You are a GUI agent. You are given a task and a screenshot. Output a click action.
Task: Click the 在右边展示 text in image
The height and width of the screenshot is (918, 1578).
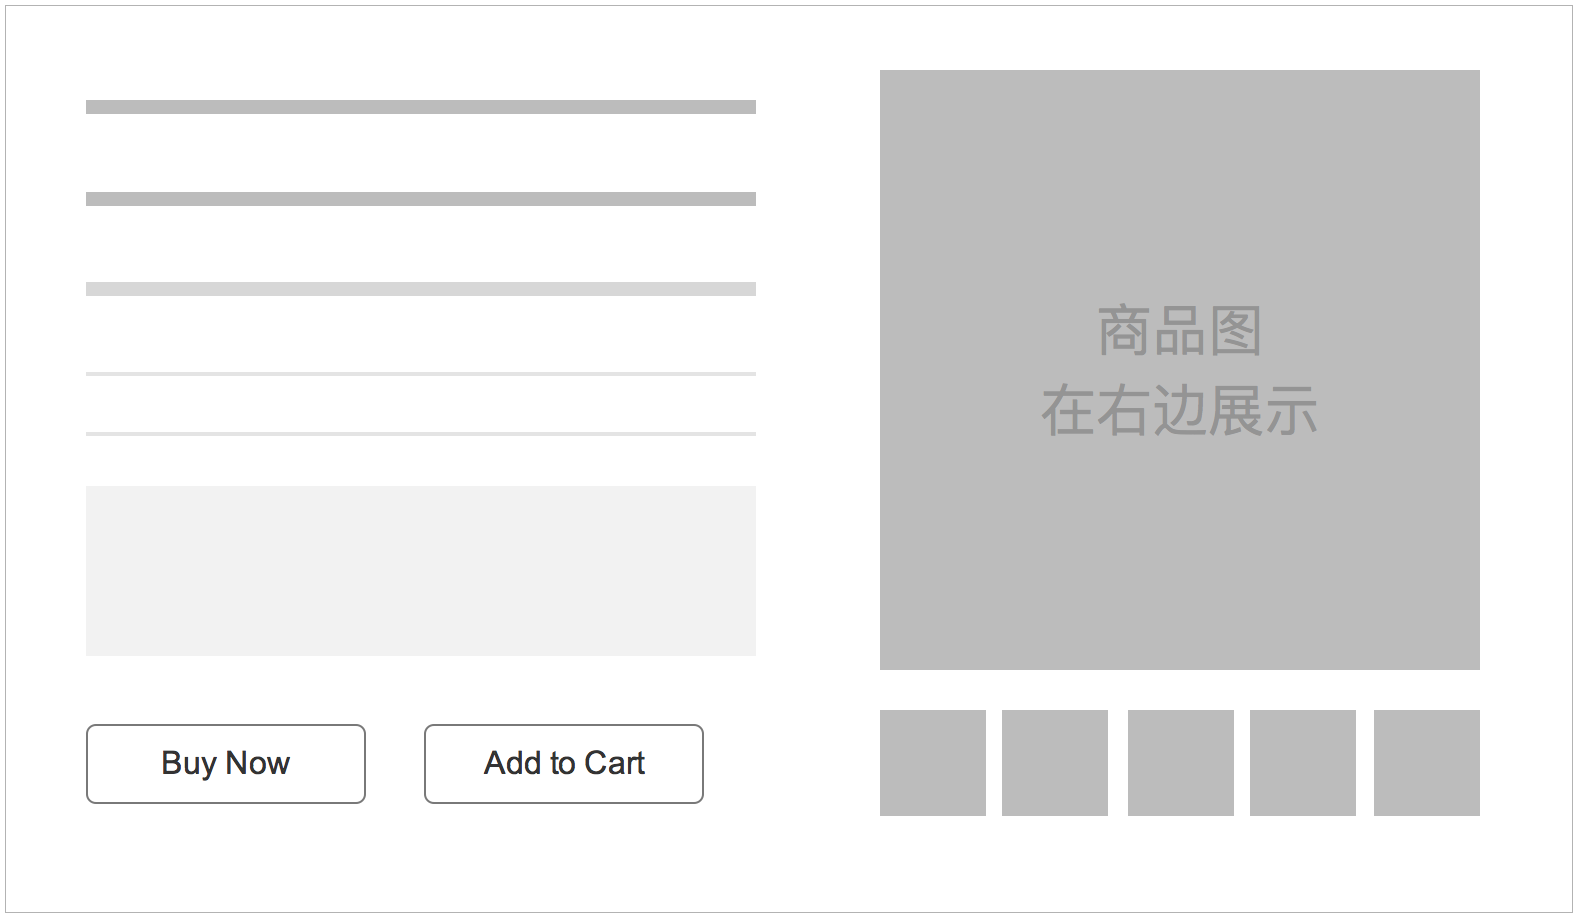click(1180, 411)
